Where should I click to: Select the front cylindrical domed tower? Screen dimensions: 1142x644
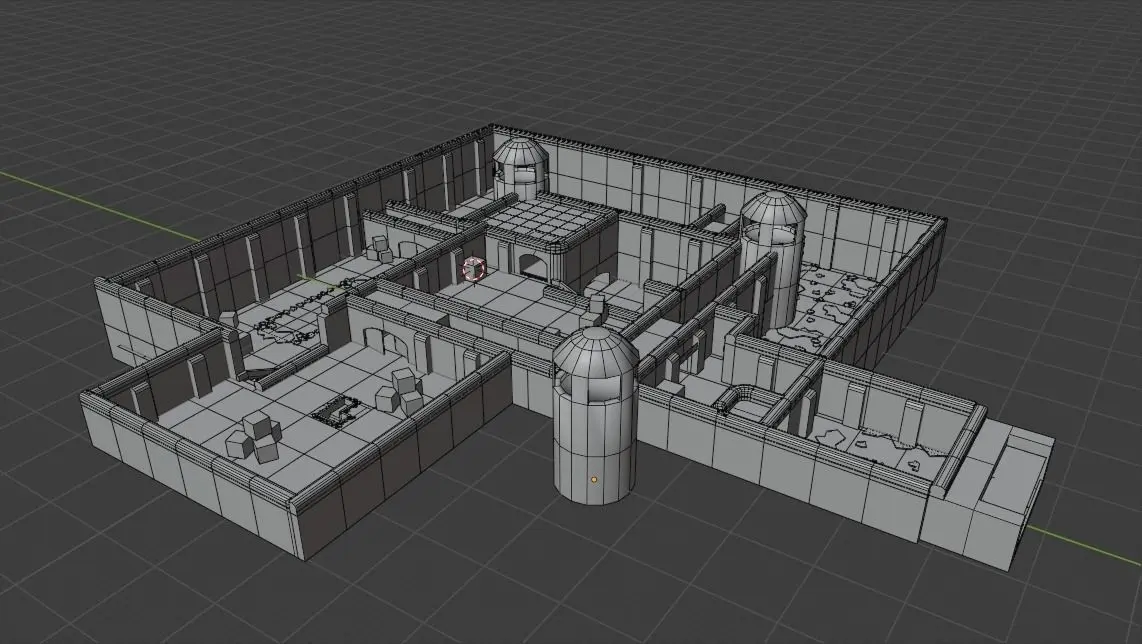(x=595, y=415)
